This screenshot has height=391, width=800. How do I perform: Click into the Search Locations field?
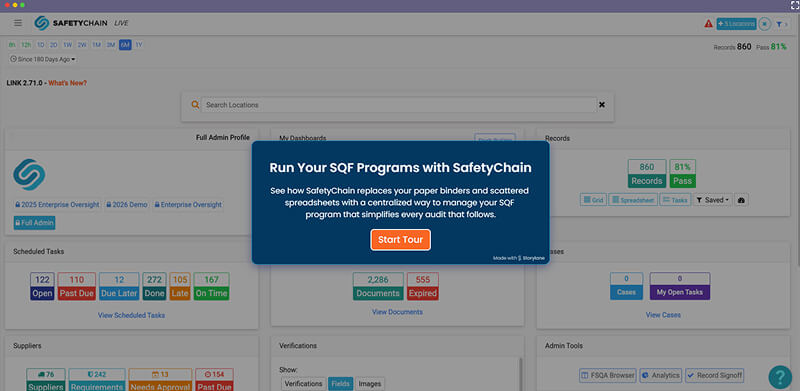pyautogui.click(x=399, y=105)
